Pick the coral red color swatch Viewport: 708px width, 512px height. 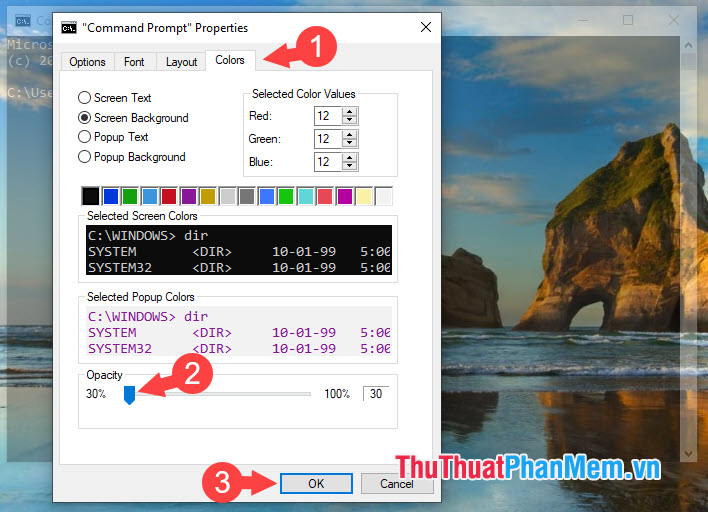[325, 196]
